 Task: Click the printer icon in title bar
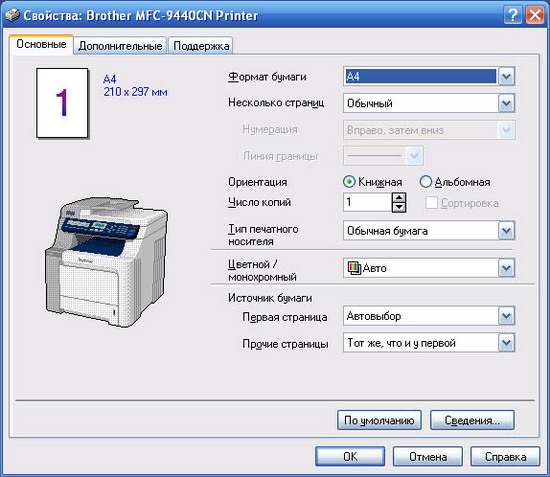(x=13, y=15)
